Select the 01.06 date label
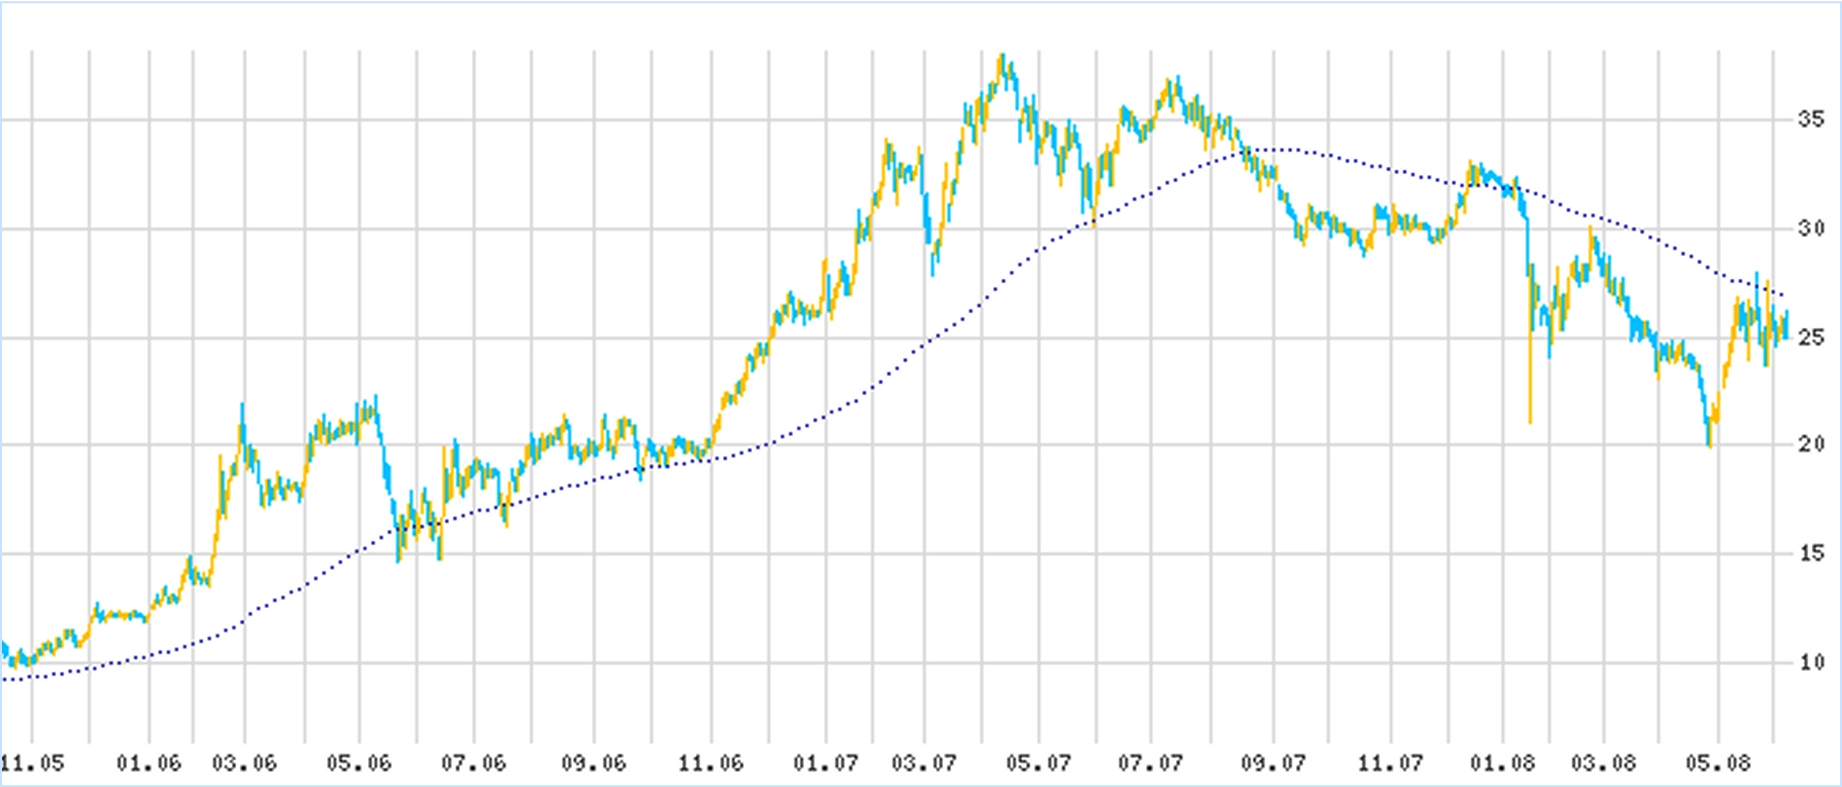1842x787 pixels. (149, 764)
